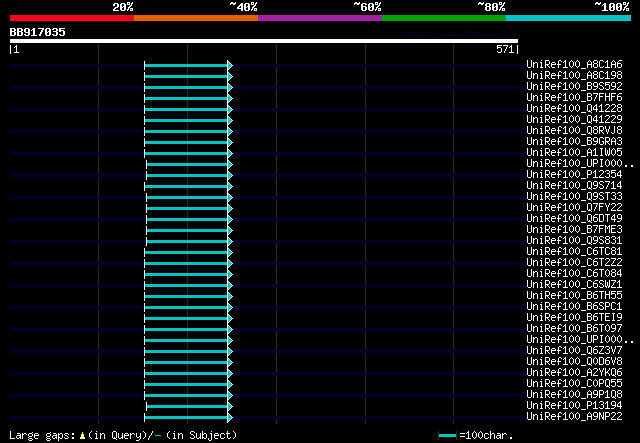This screenshot has width=640, height=443.
Task: Select the UniRef100_Q41228 subject name
Action: pyautogui.click(x=574, y=109)
